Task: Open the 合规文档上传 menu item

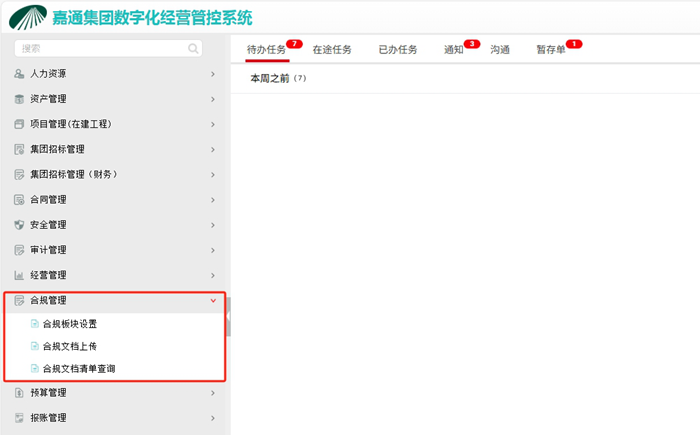Action: pos(69,346)
